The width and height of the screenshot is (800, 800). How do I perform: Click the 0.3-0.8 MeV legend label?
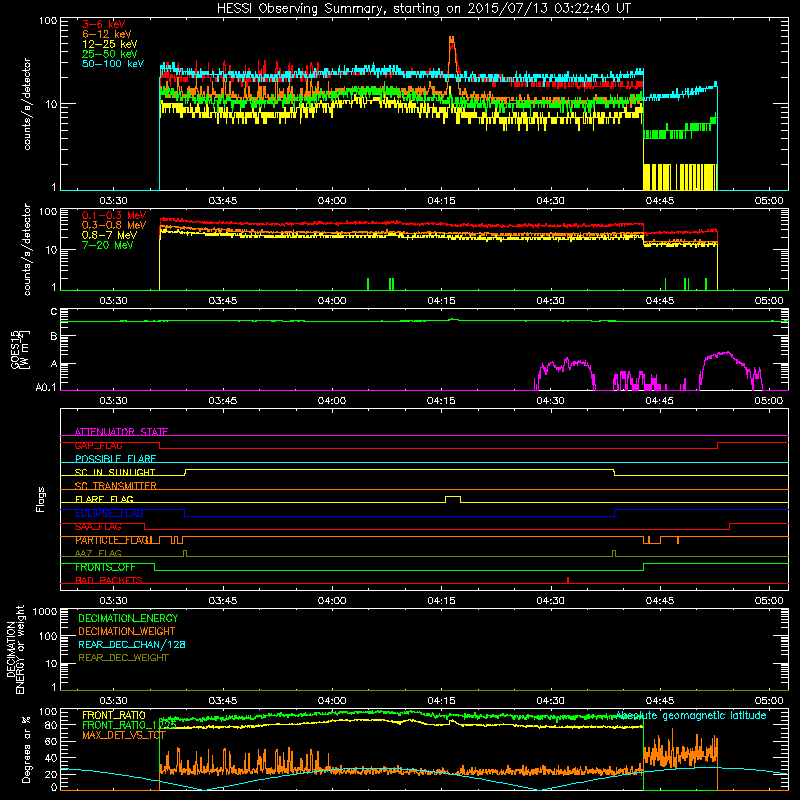click(114, 225)
